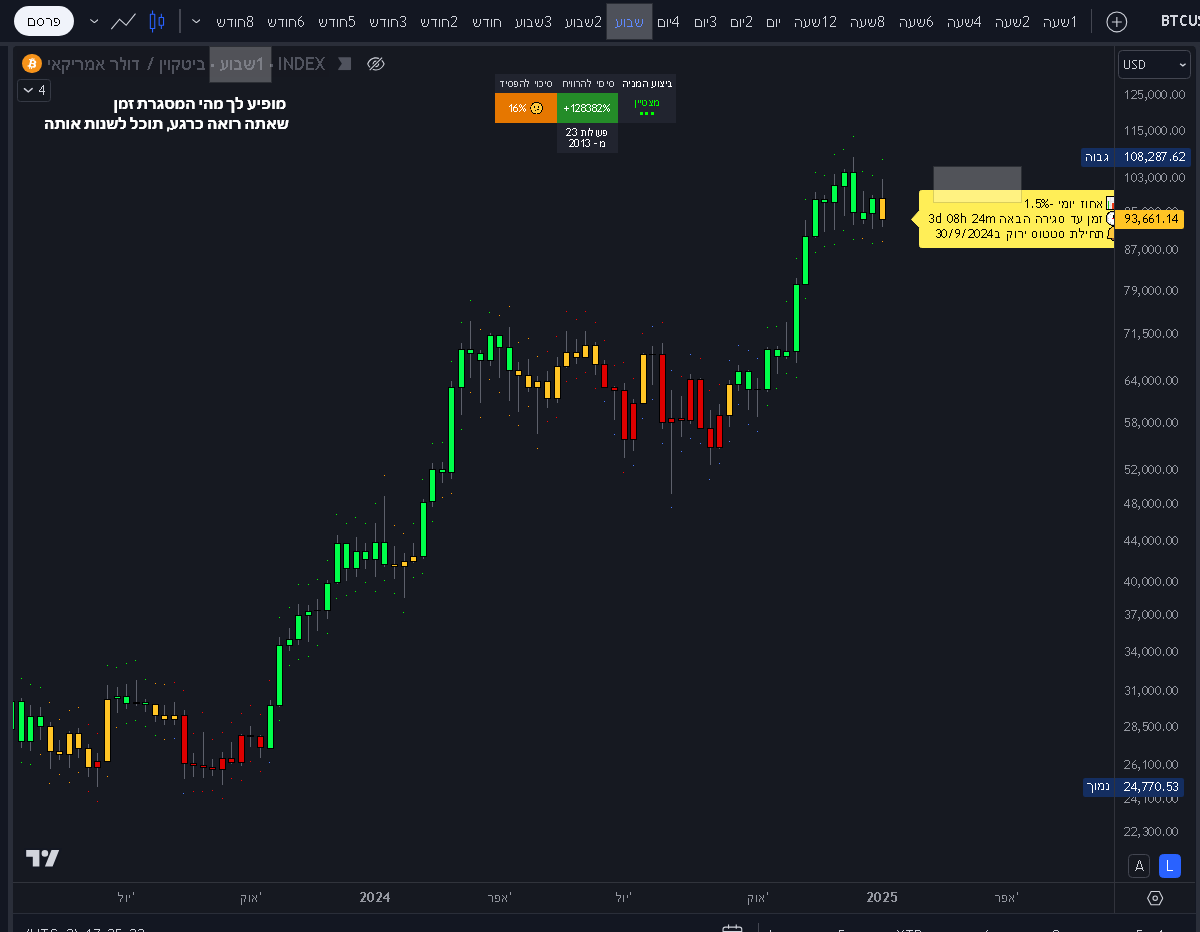Click the orange Bitcoin symbol icon
This screenshot has width=1200, height=932.
point(31,64)
